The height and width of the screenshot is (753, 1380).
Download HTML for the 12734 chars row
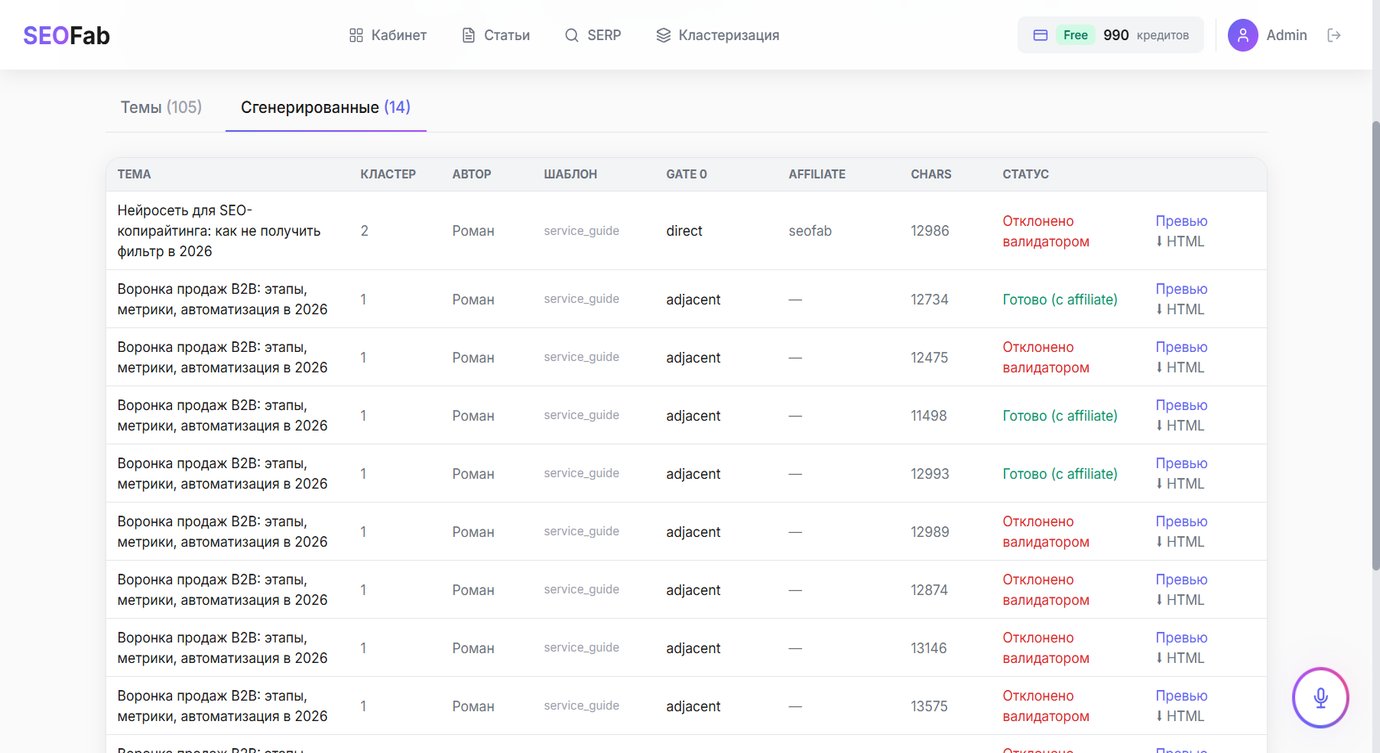1180,309
